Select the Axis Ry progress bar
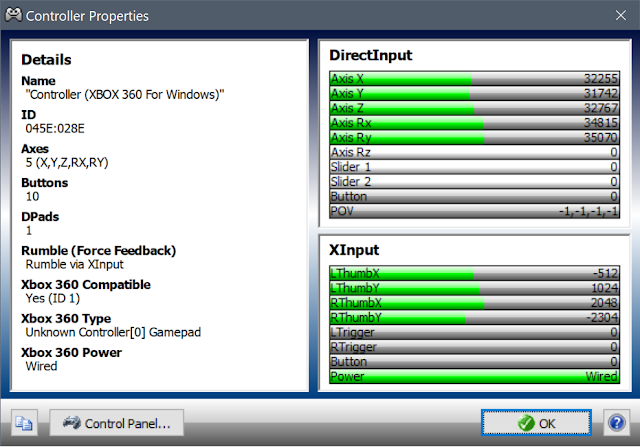 (x=474, y=137)
